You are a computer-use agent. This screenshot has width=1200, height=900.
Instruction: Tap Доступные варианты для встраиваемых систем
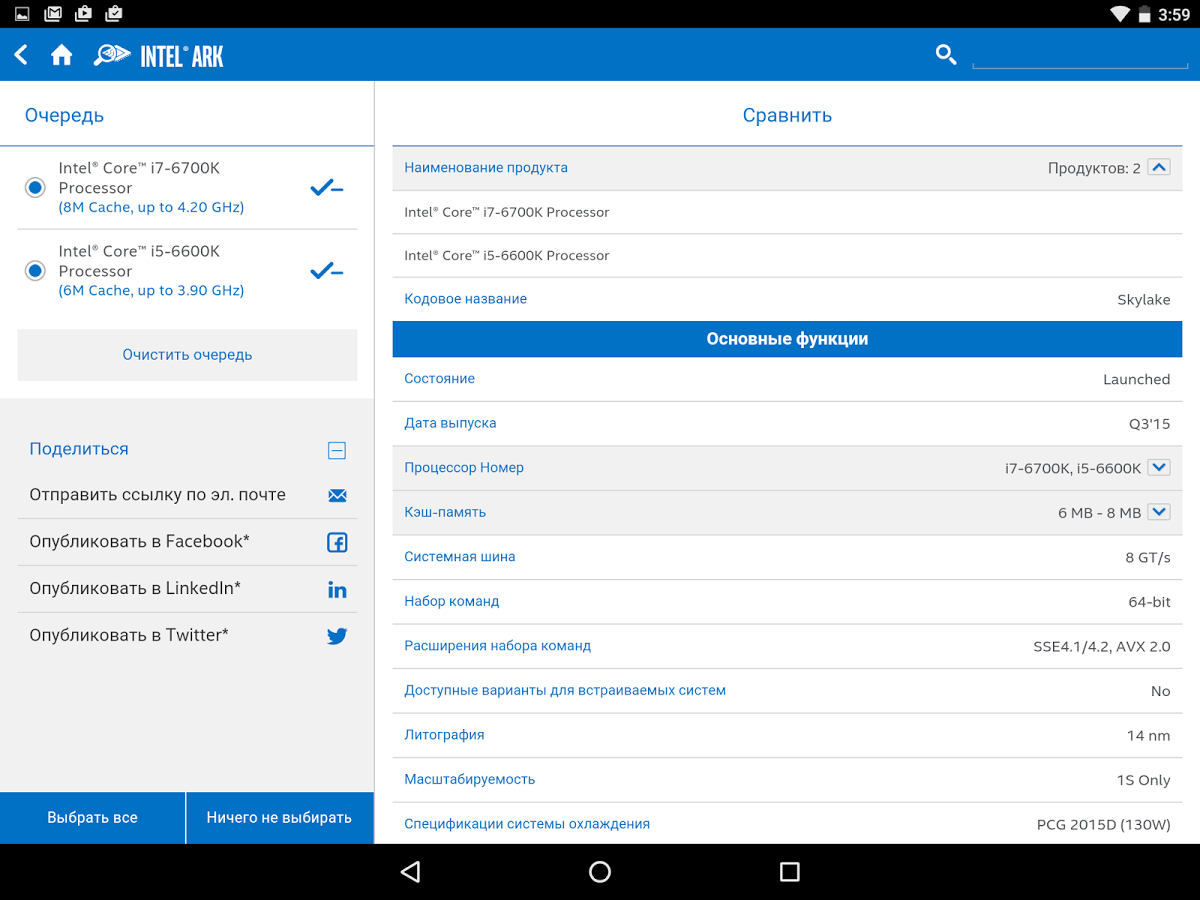click(565, 691)
